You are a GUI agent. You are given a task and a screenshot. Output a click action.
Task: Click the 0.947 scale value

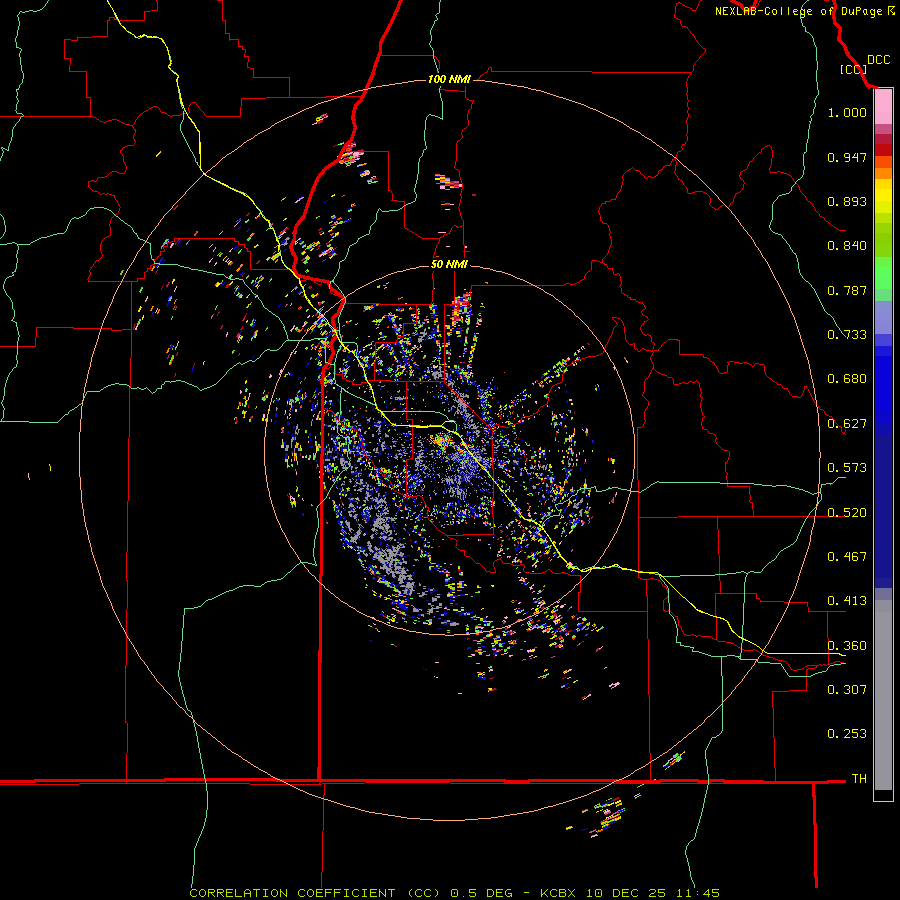click(847, 157)
